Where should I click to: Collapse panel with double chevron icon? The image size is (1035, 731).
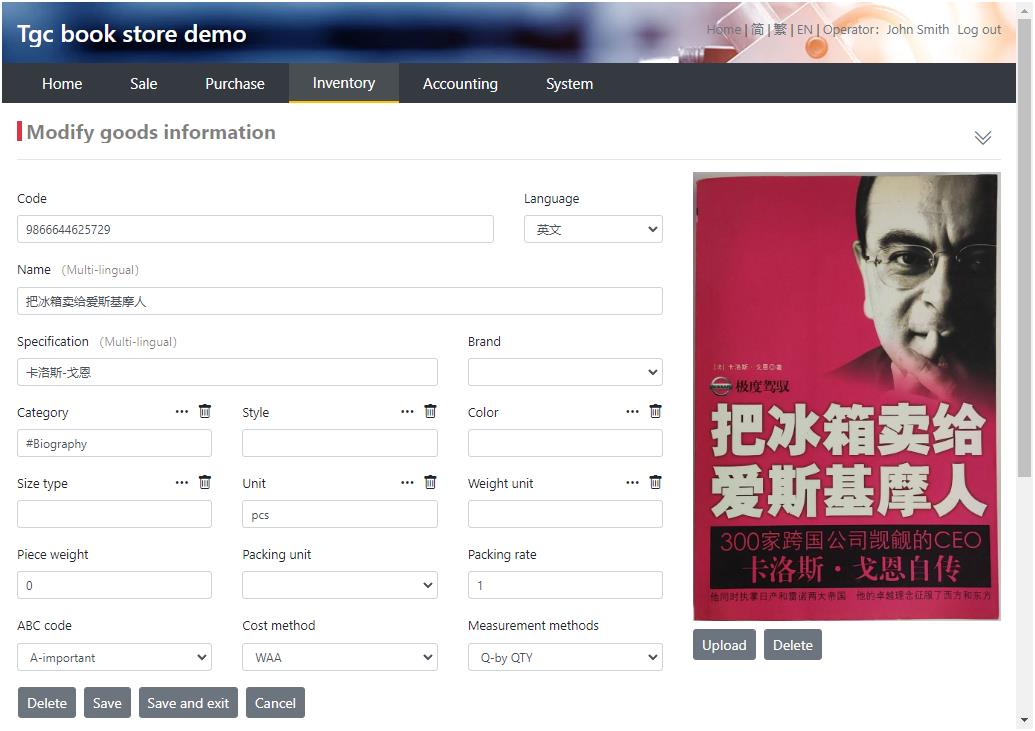coord(983,137)
